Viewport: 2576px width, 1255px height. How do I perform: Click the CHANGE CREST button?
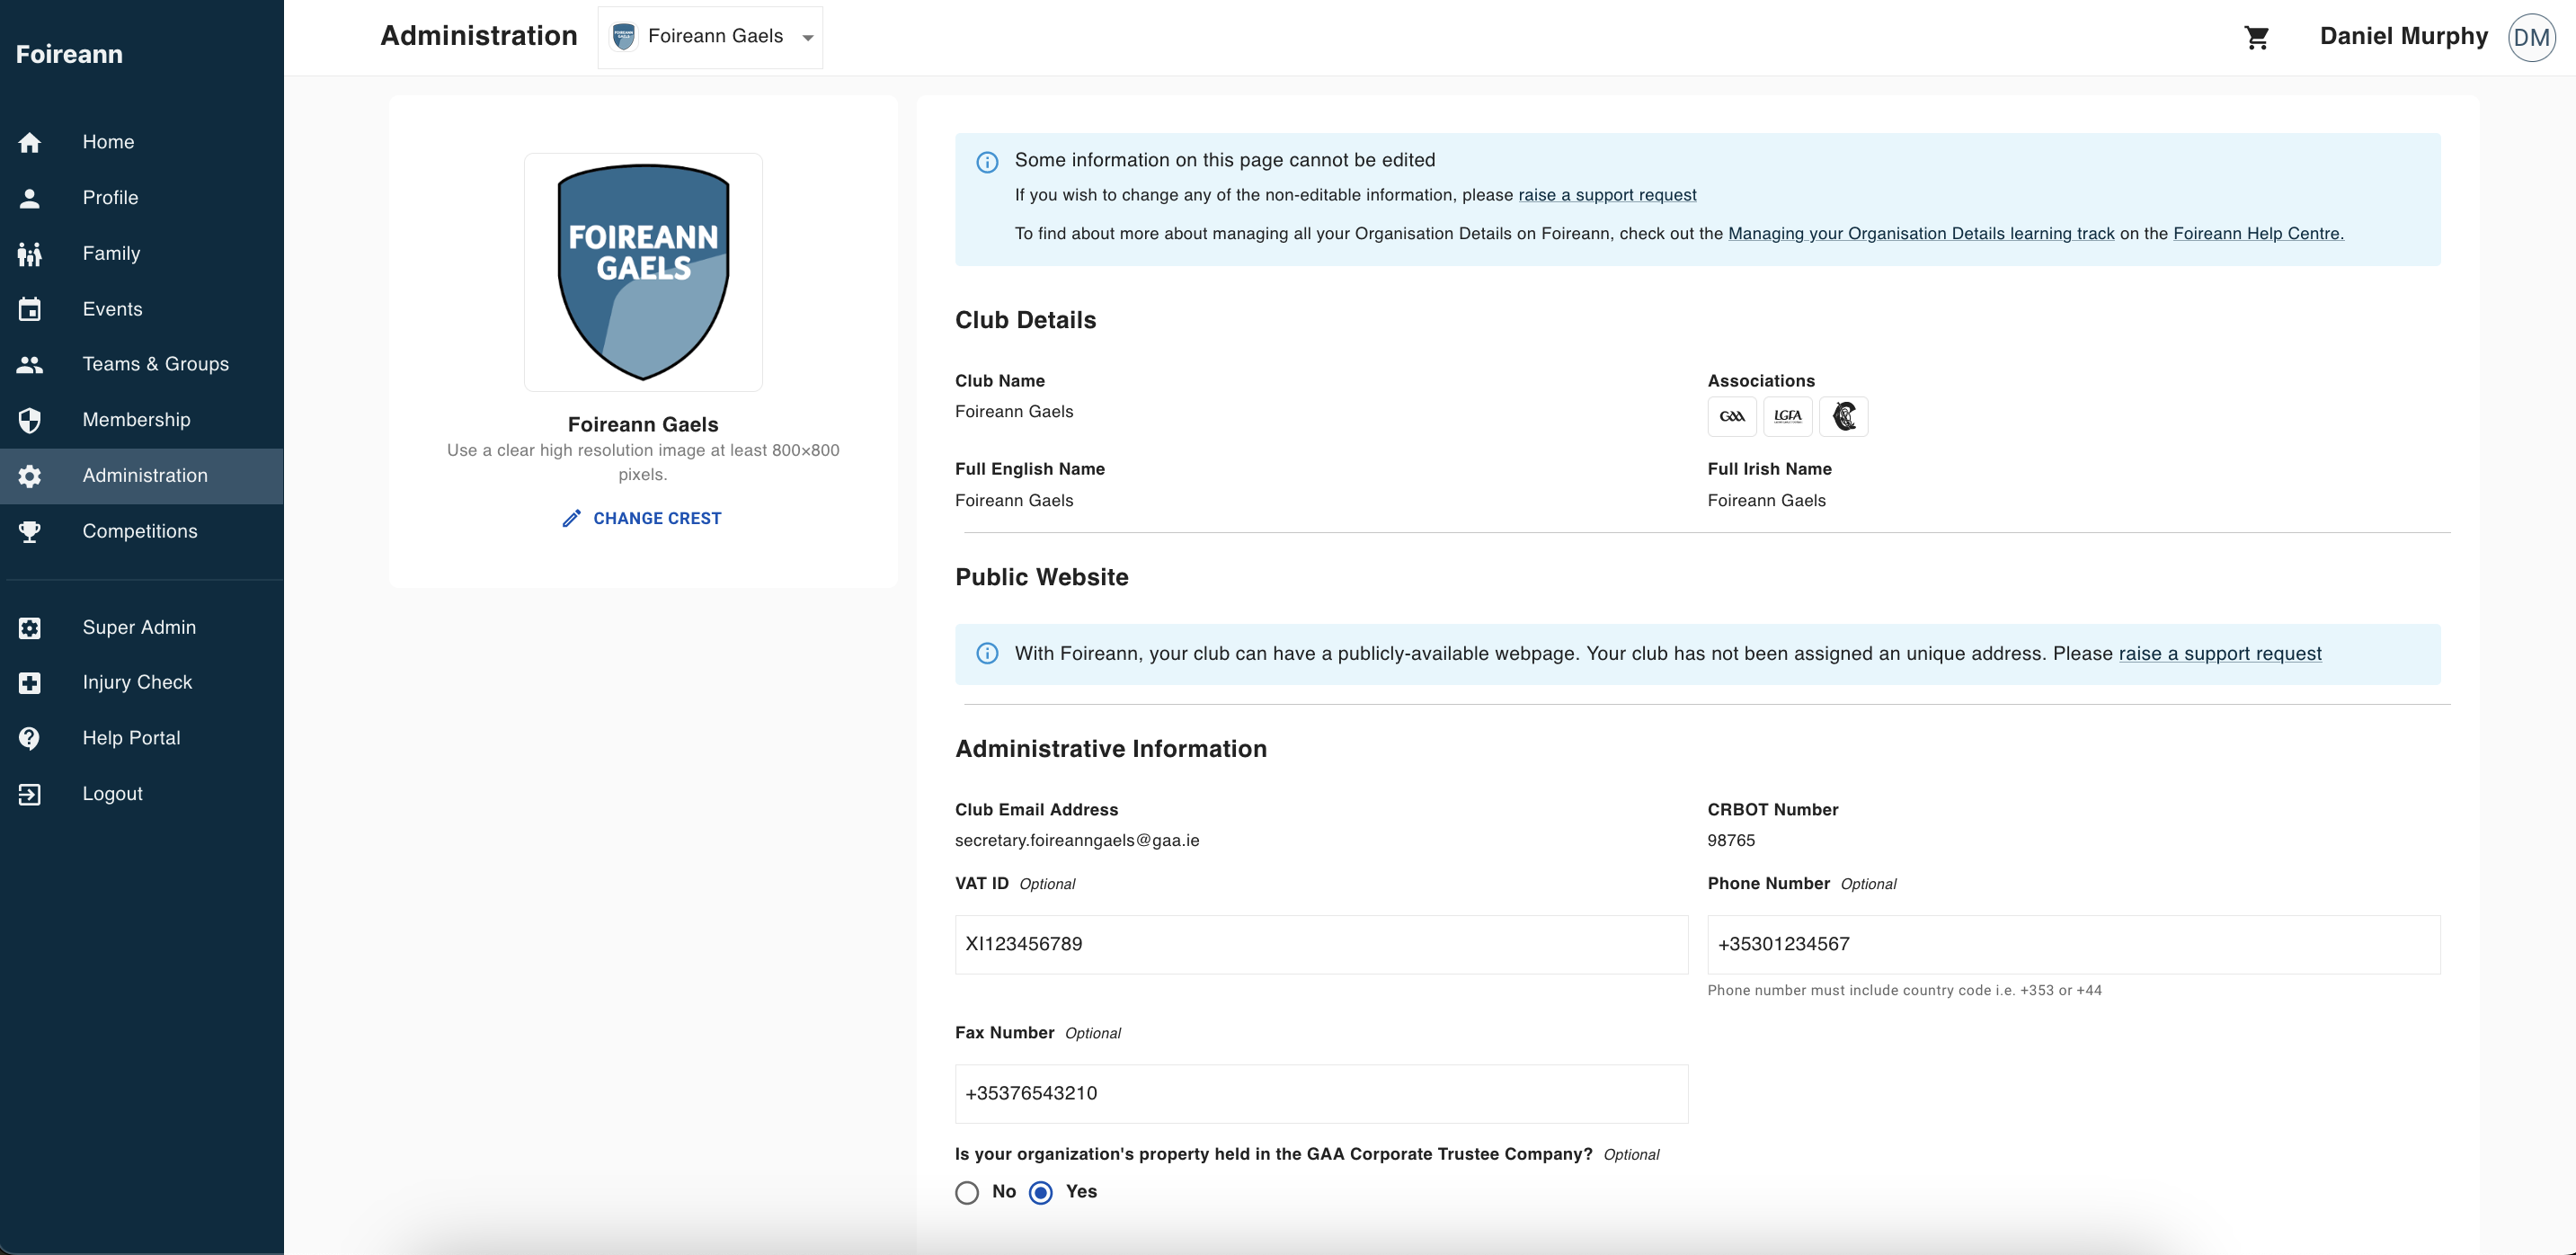642,518
